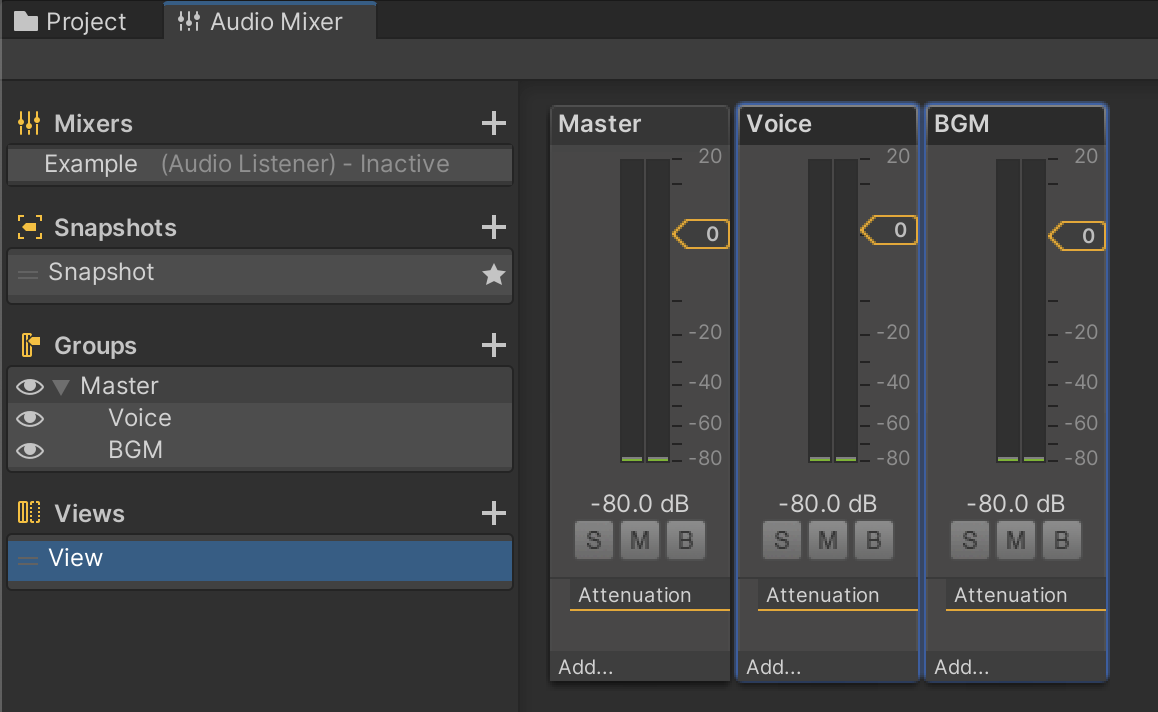Toggle visibility of the Voice group
Image resolution: width=1158 pixels, height=712 pixels.
[x=30, y=417]
